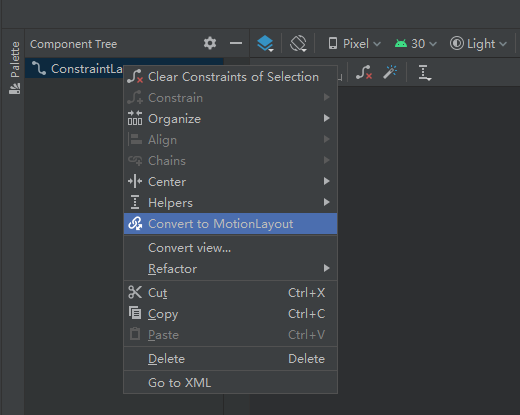Hide the Component Tree panel with minus icon
The image size is (520, 415).
coord(236,43)
